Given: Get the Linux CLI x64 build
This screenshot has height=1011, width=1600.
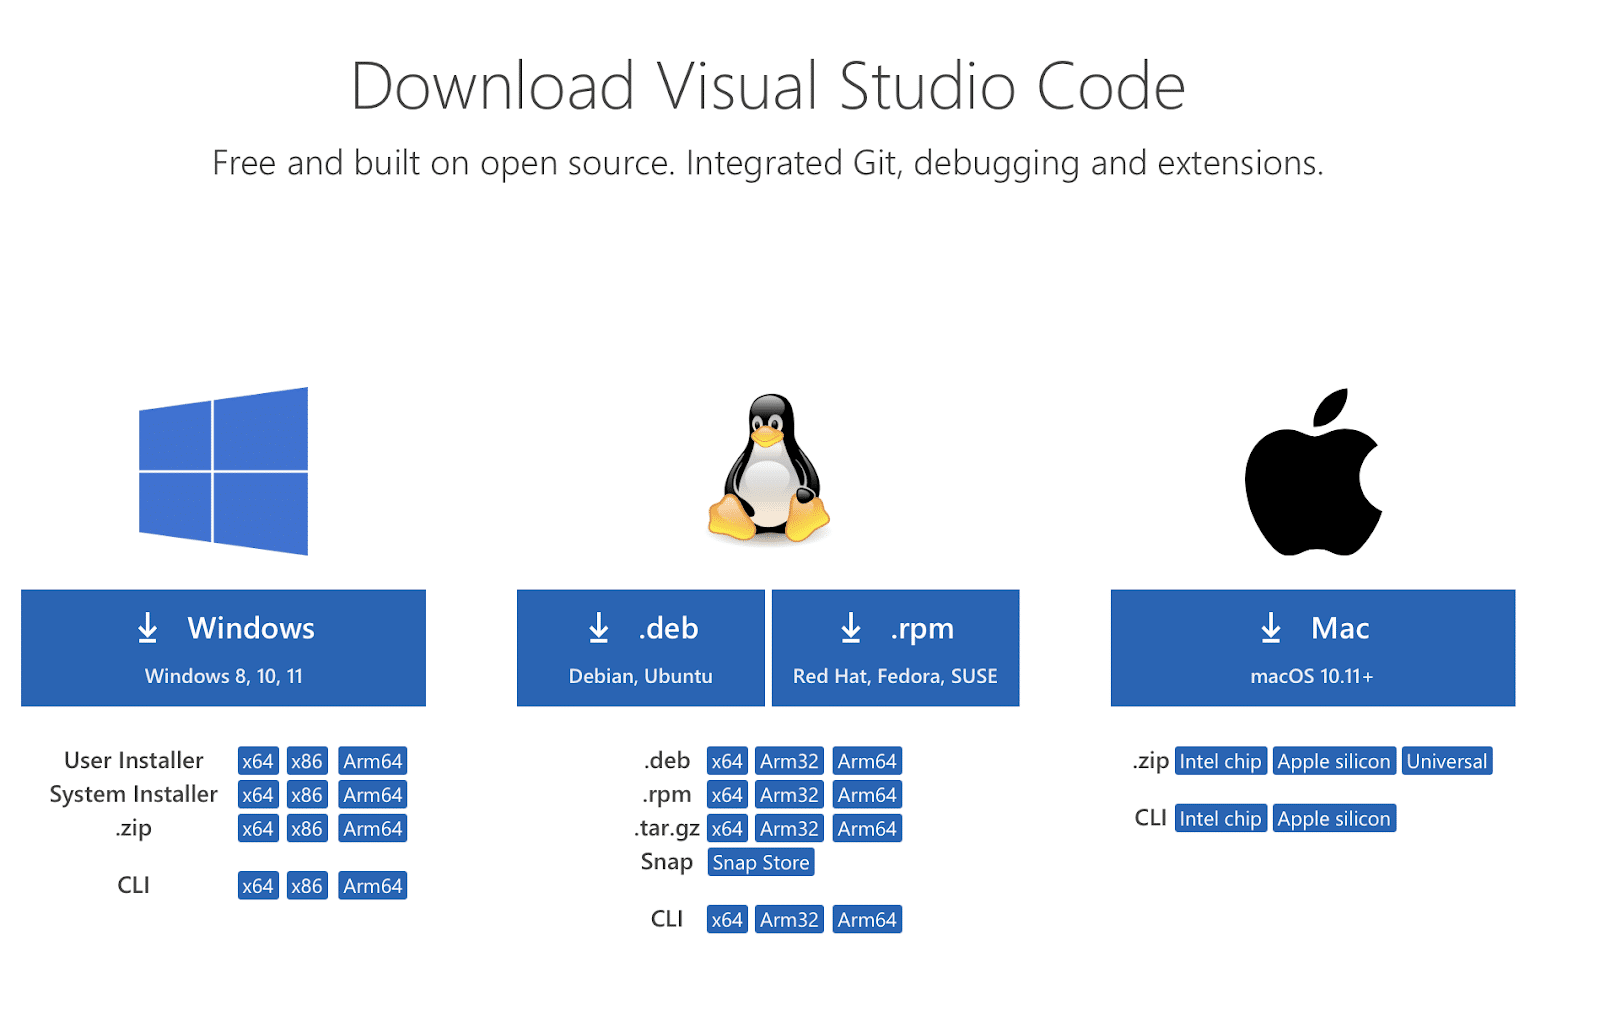Looking at the screenshot, I should (x=727, y=920).
